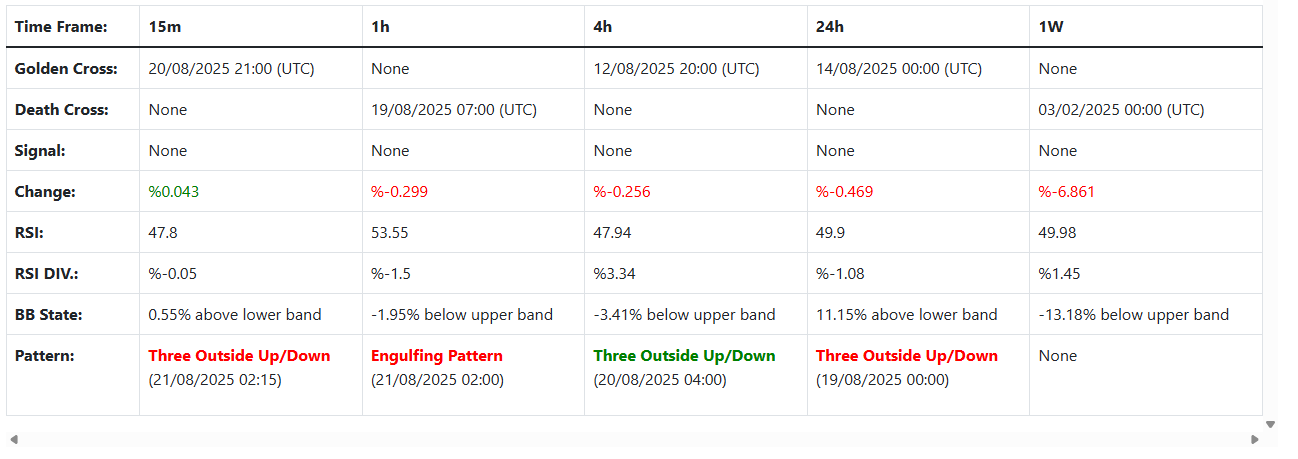Click the 24h Three Outside Up/Down pattern

click(907, 356)
